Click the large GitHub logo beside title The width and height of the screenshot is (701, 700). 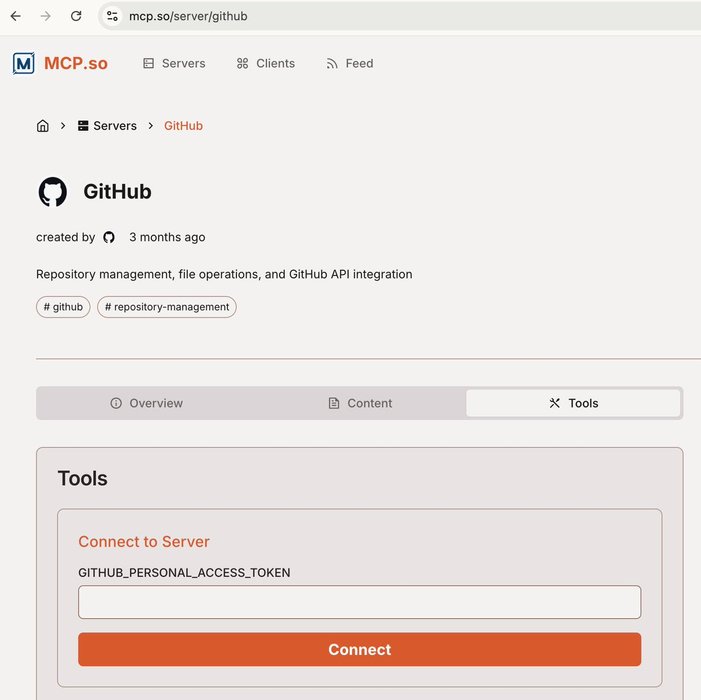click(53, 192)
